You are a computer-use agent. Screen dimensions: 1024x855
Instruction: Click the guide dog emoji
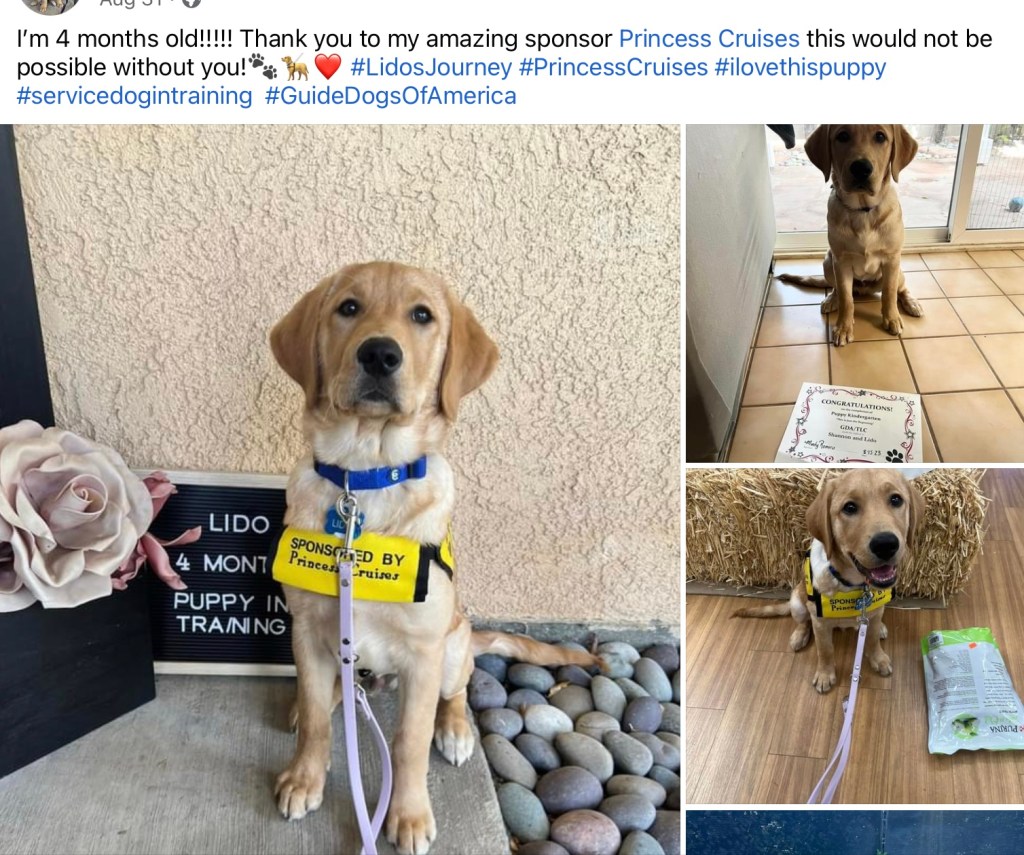[296, 67]
